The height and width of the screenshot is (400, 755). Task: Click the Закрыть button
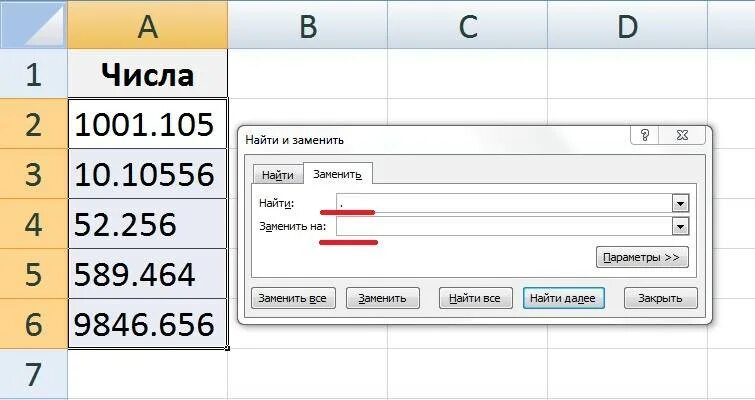[x=660, y=298]
